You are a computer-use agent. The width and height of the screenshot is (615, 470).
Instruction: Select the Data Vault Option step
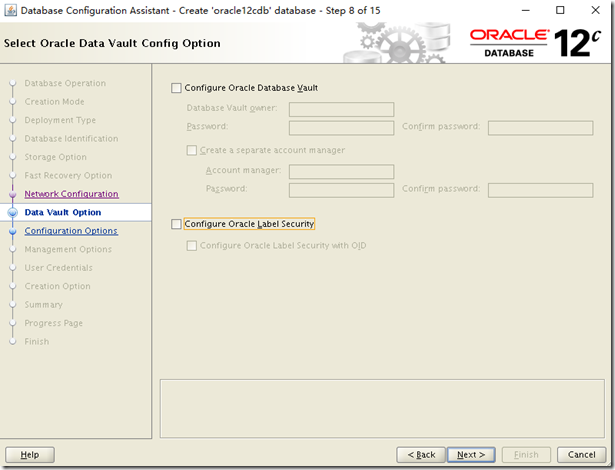pos(63,212)
